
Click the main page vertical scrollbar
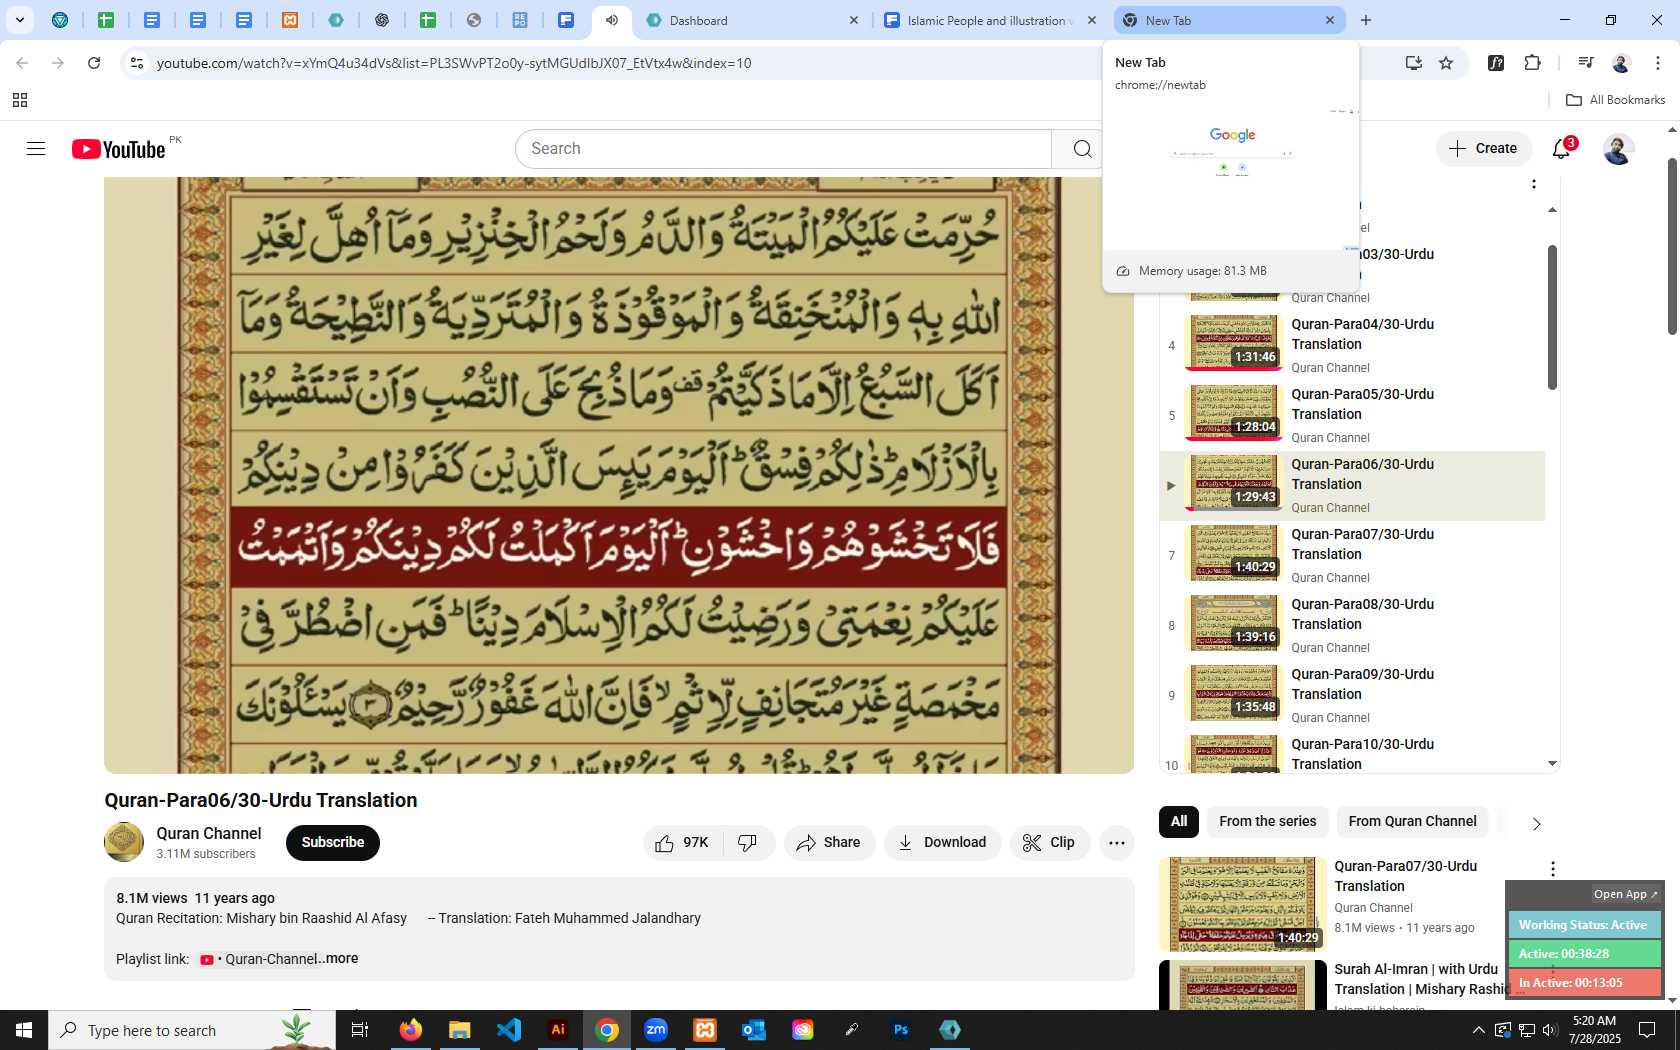pyautogui.click(x=1672, y=245)
